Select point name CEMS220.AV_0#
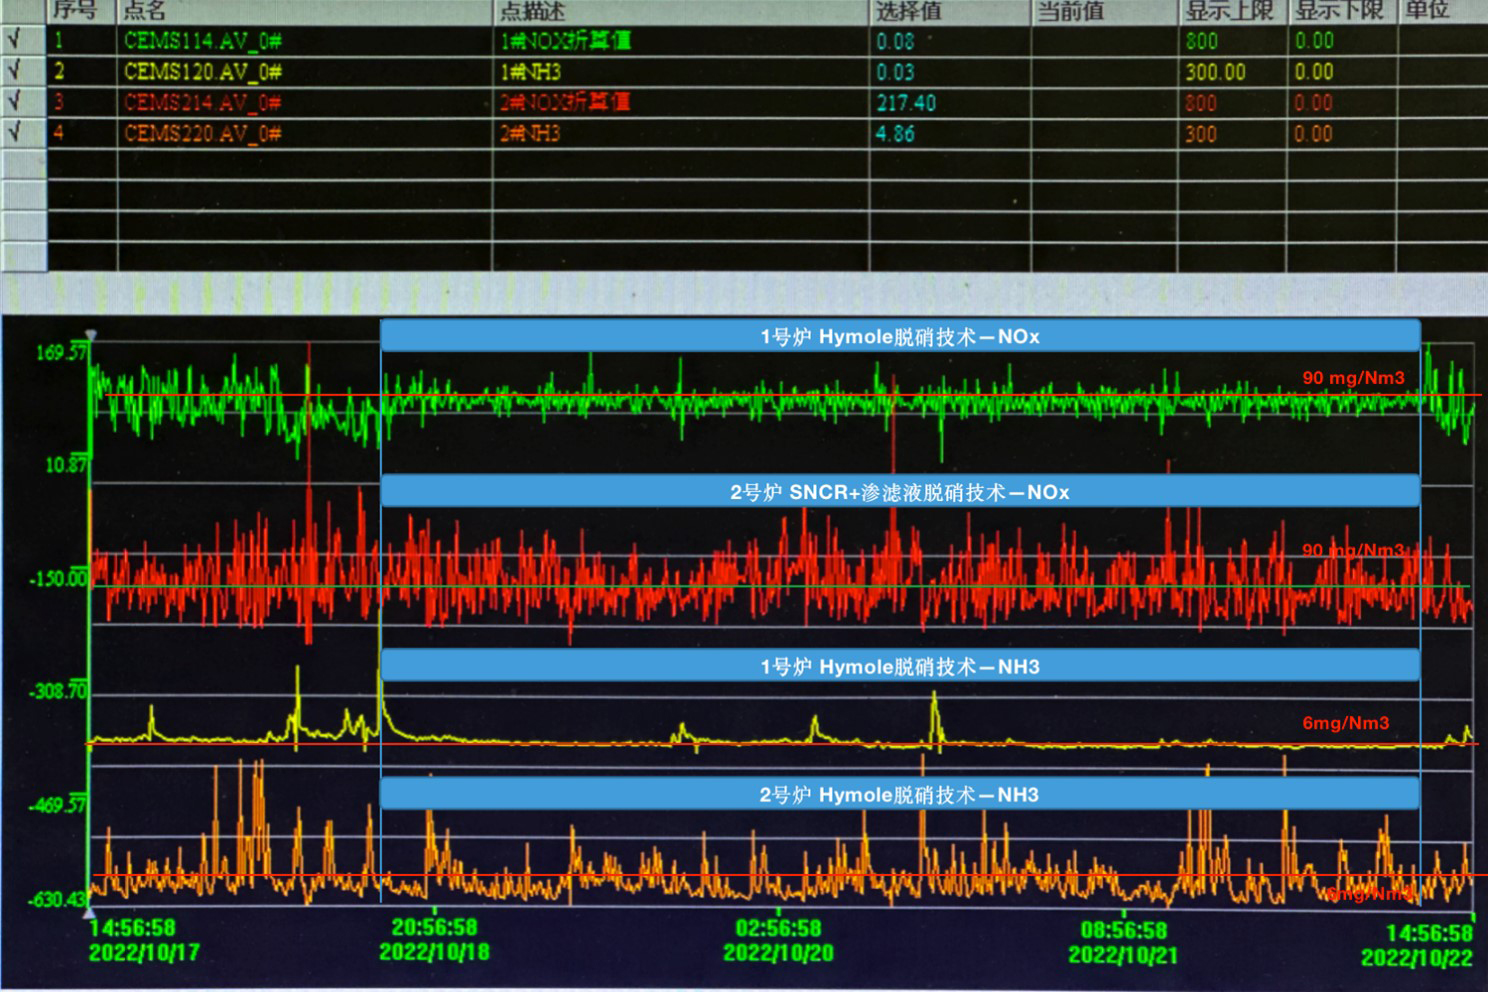Screen dimensions: 1488x992 click(x=203, y=133)
